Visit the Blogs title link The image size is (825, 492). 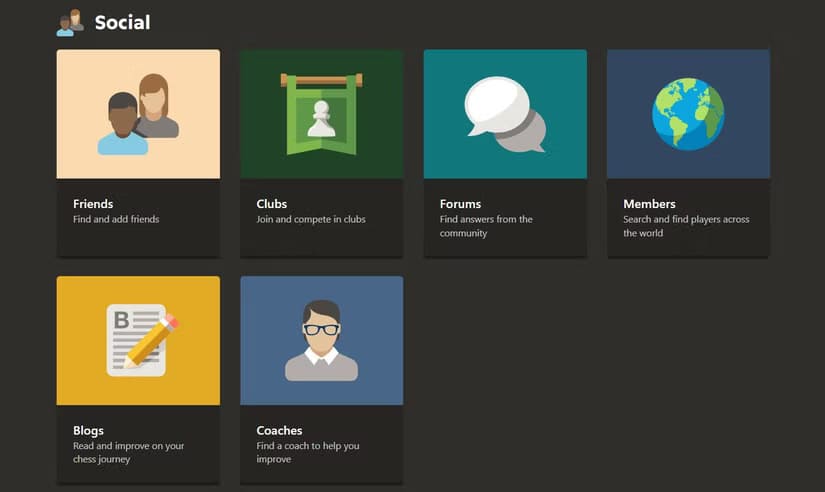88,431
